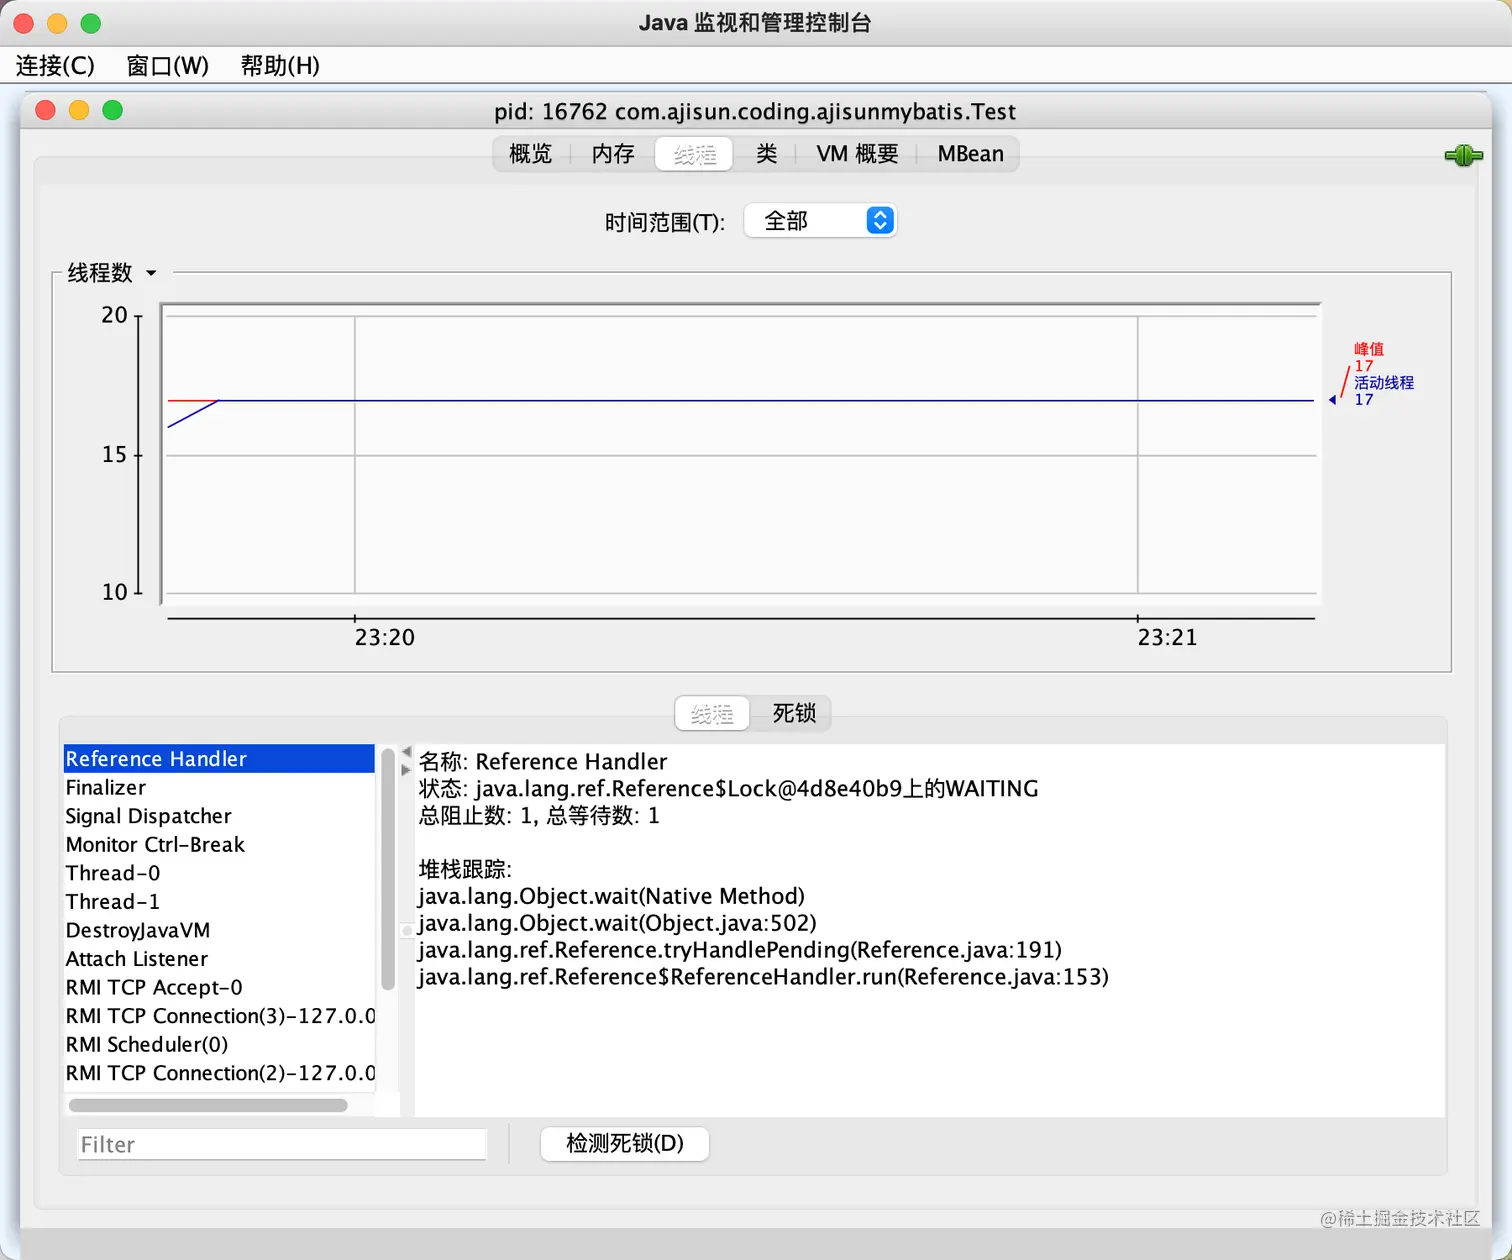This screenshot has width=1512, height=1260.
Task: Click the green connection status icon
Action: 1463,155
